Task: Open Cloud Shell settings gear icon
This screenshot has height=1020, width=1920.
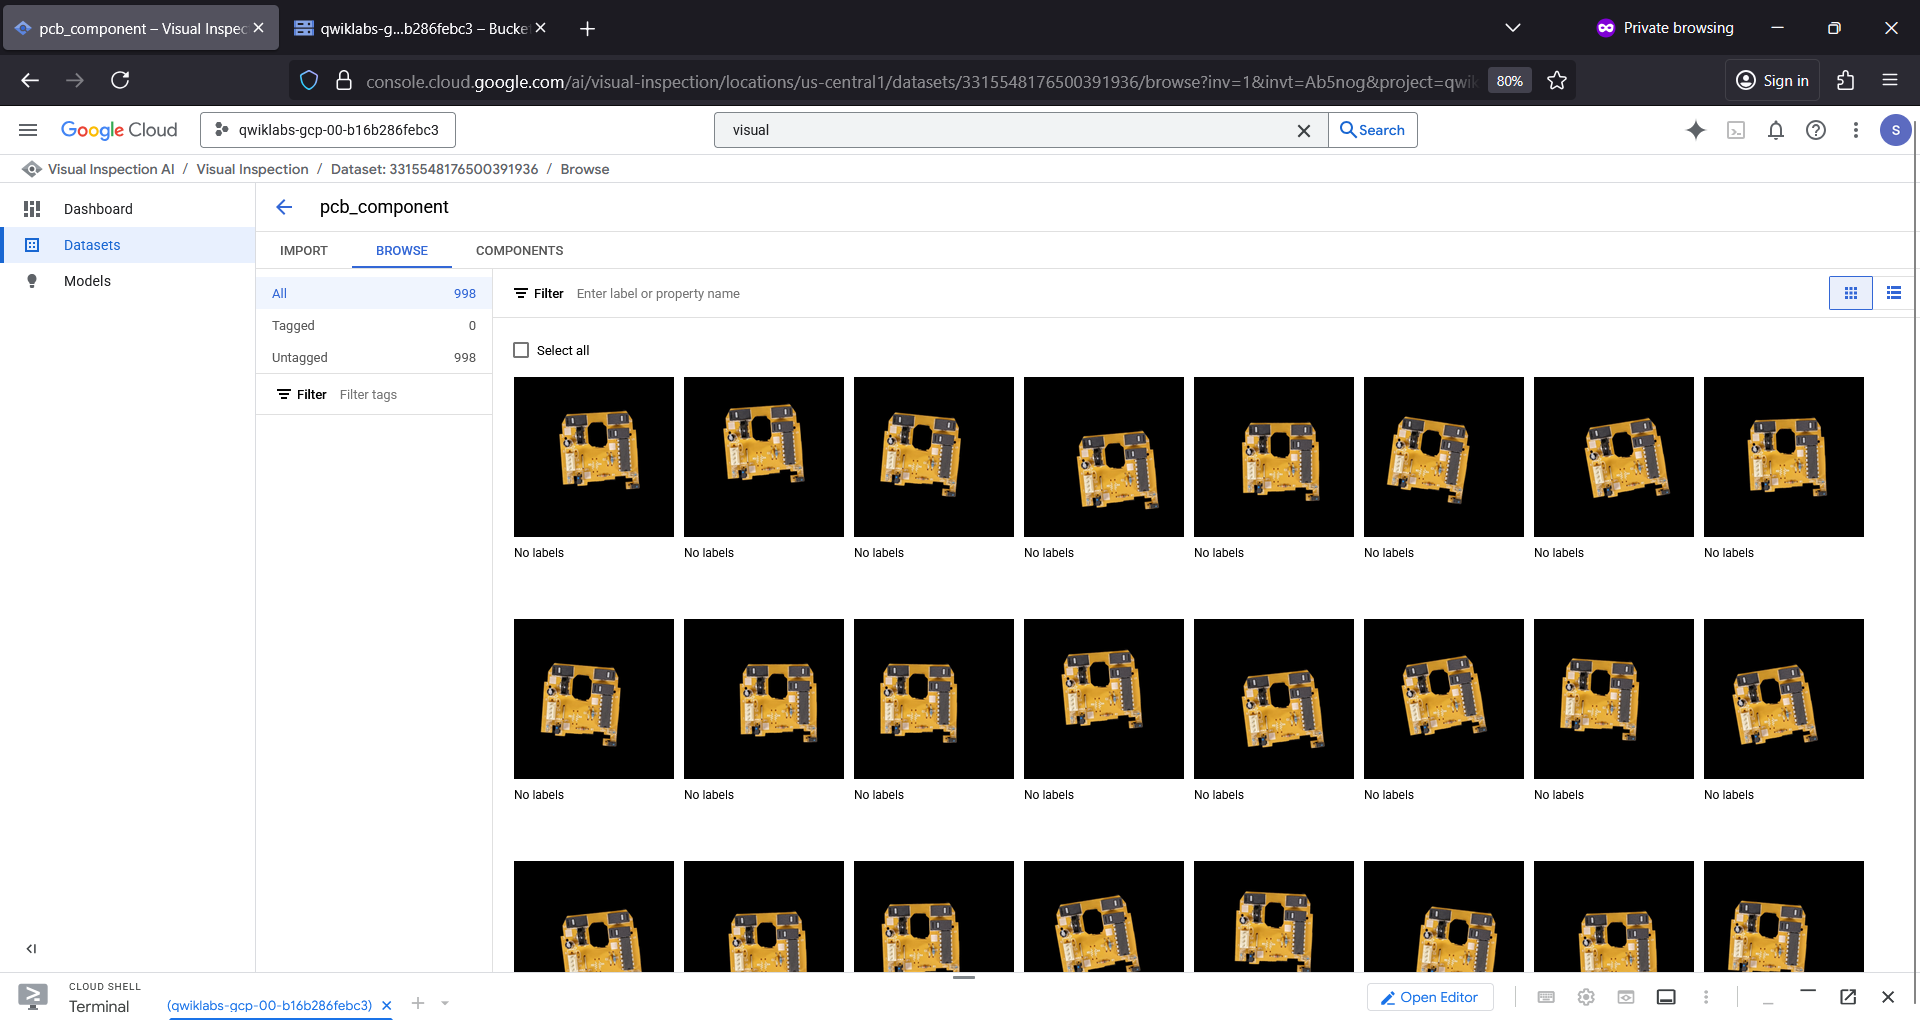Action: pyautogui.click(x=1586, y=997)
